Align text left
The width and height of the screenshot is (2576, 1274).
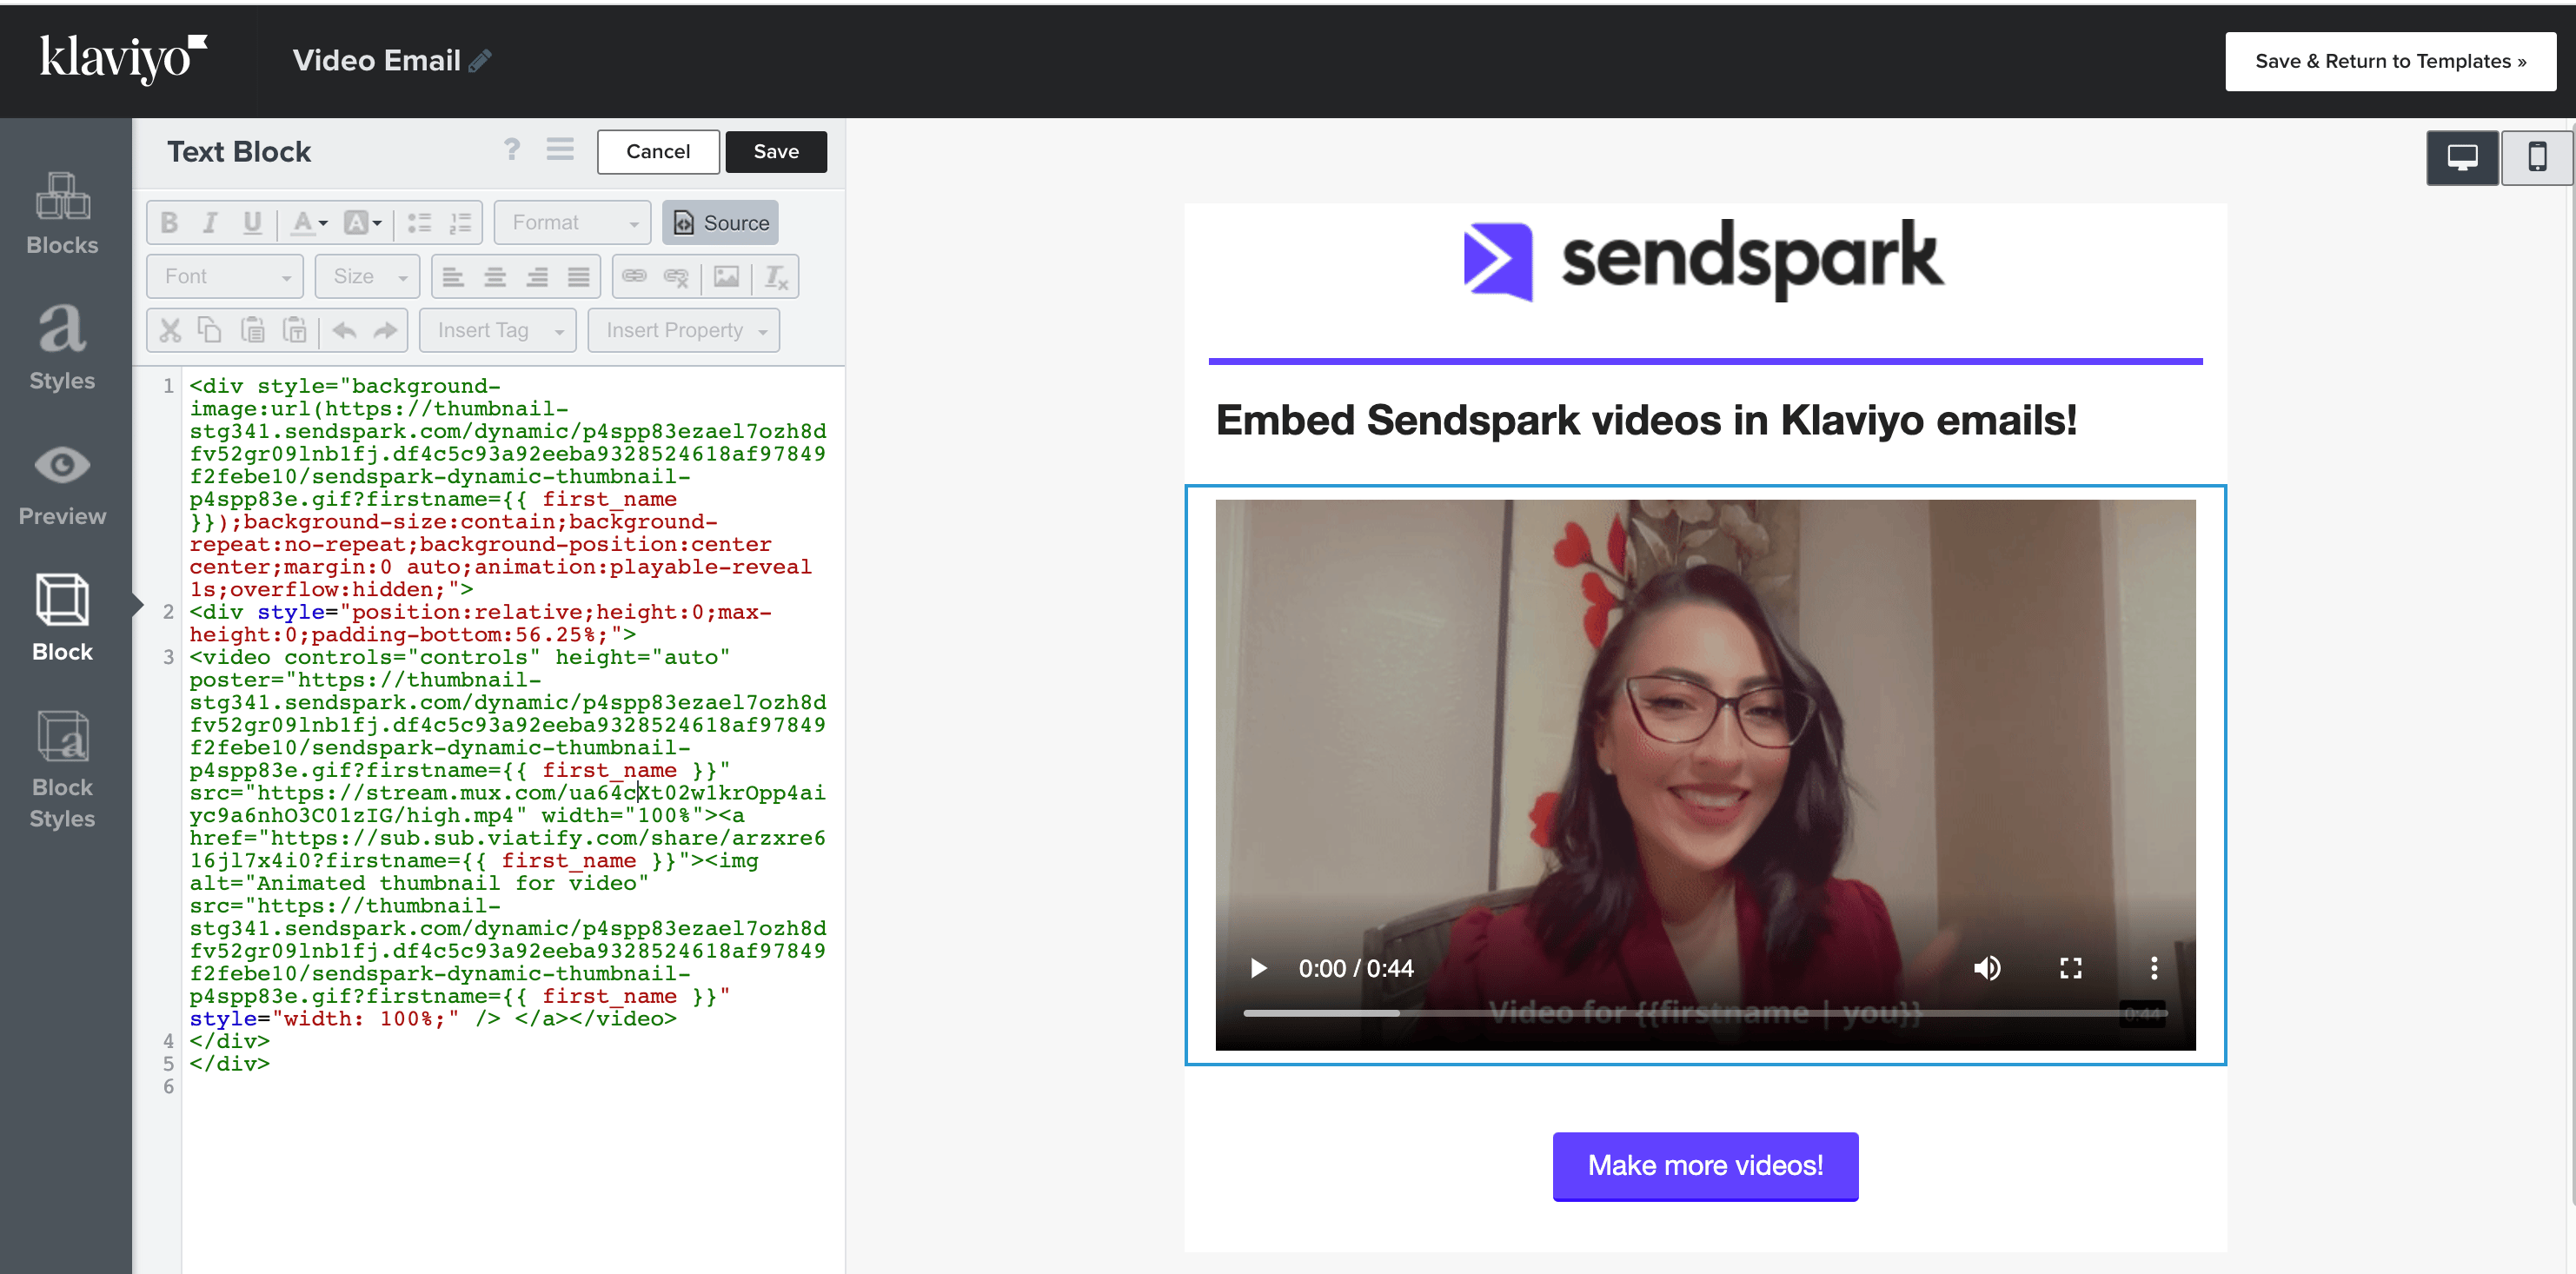(453, 277)
